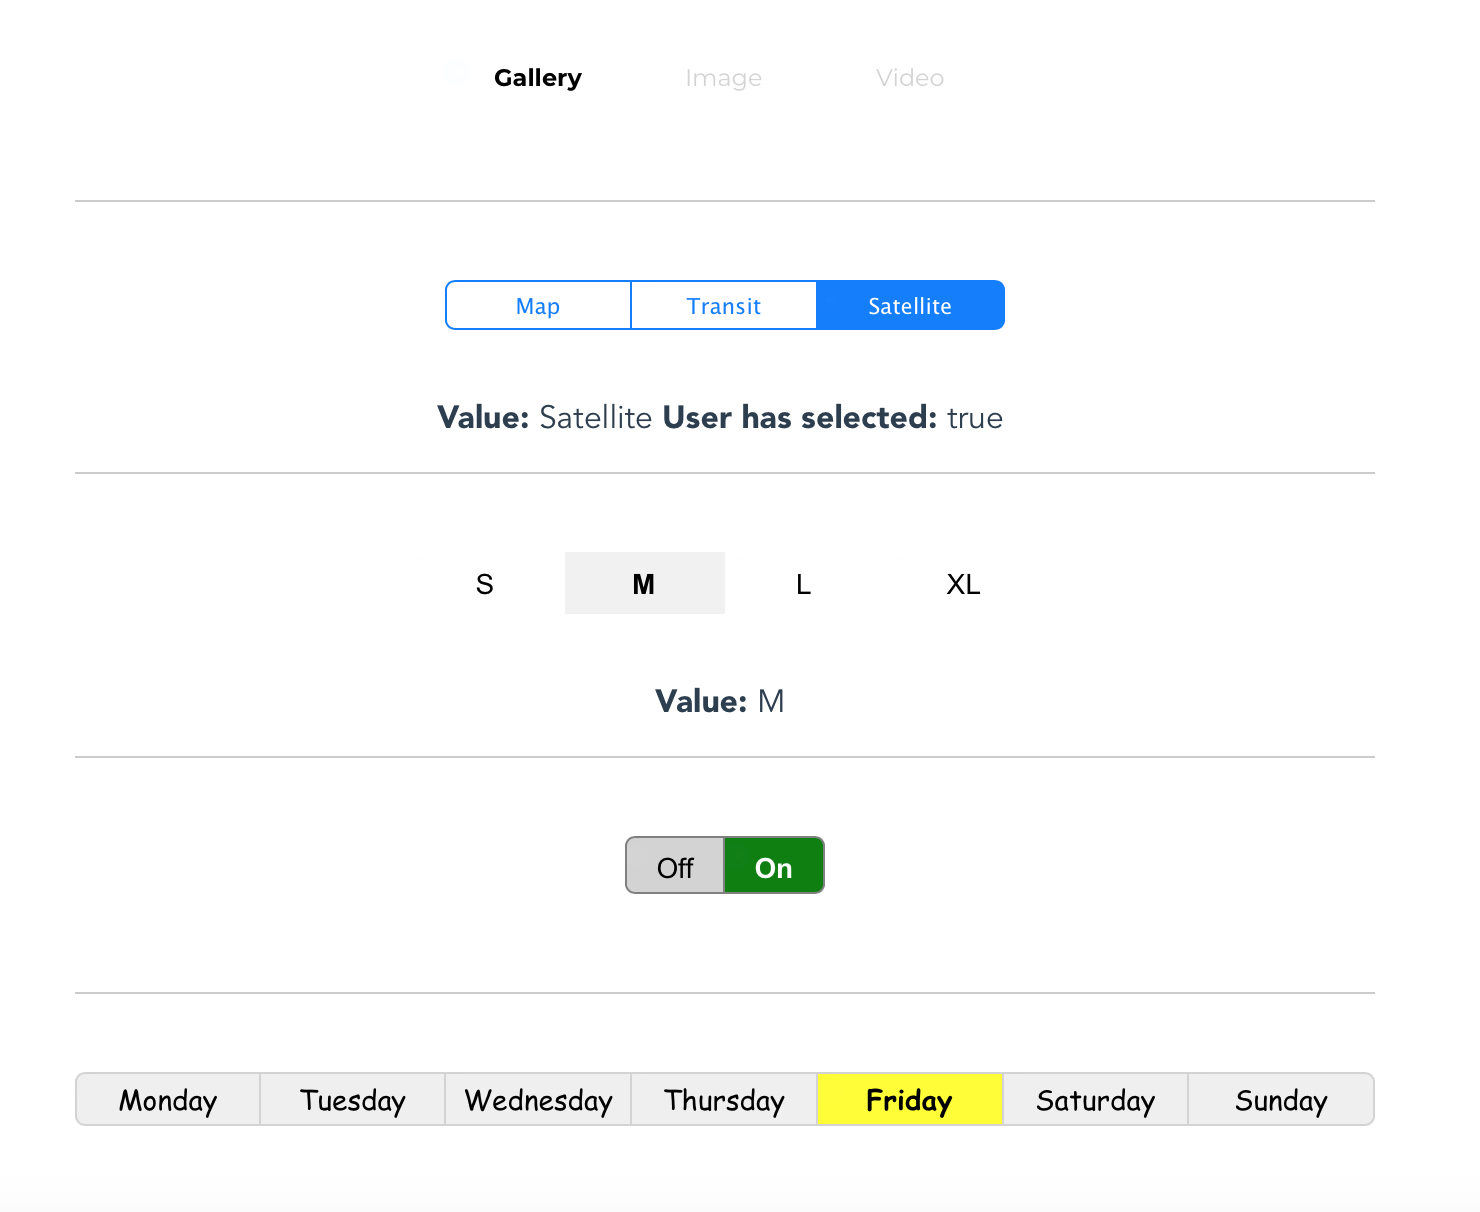Screen dimensions: 1480x1212
Task: Select Thursday in the day bar
Action: pyautogui.click(x=724, y=1100)
